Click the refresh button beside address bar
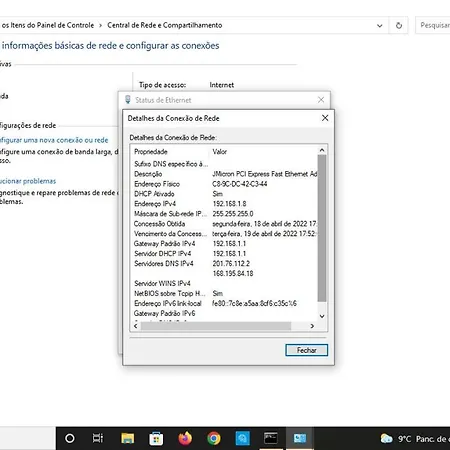 [399, 25]
